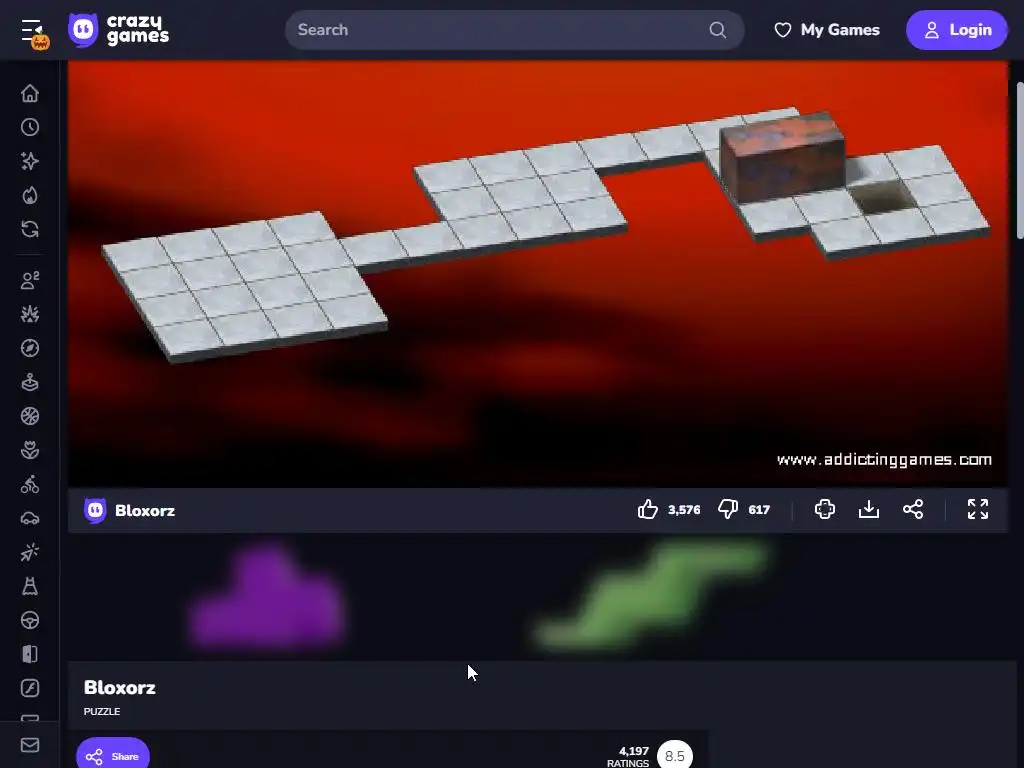
Task: Click the Bloxorz game canvas
Action: click(537, 274)
